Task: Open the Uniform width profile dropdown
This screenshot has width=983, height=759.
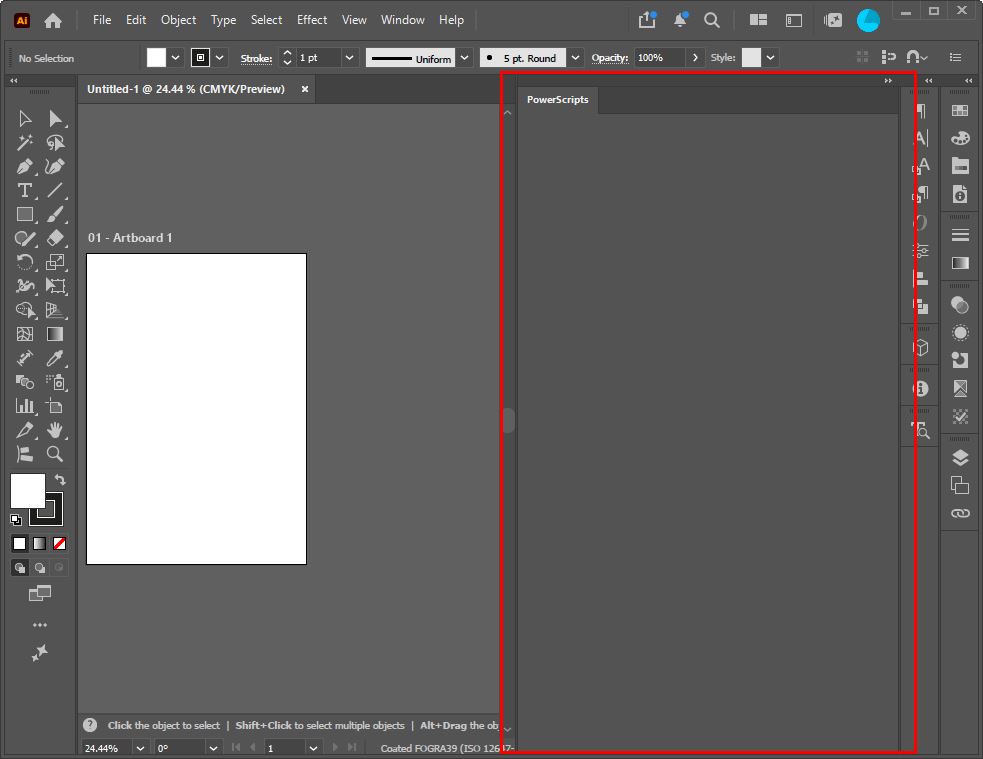Action: [464, 58]
